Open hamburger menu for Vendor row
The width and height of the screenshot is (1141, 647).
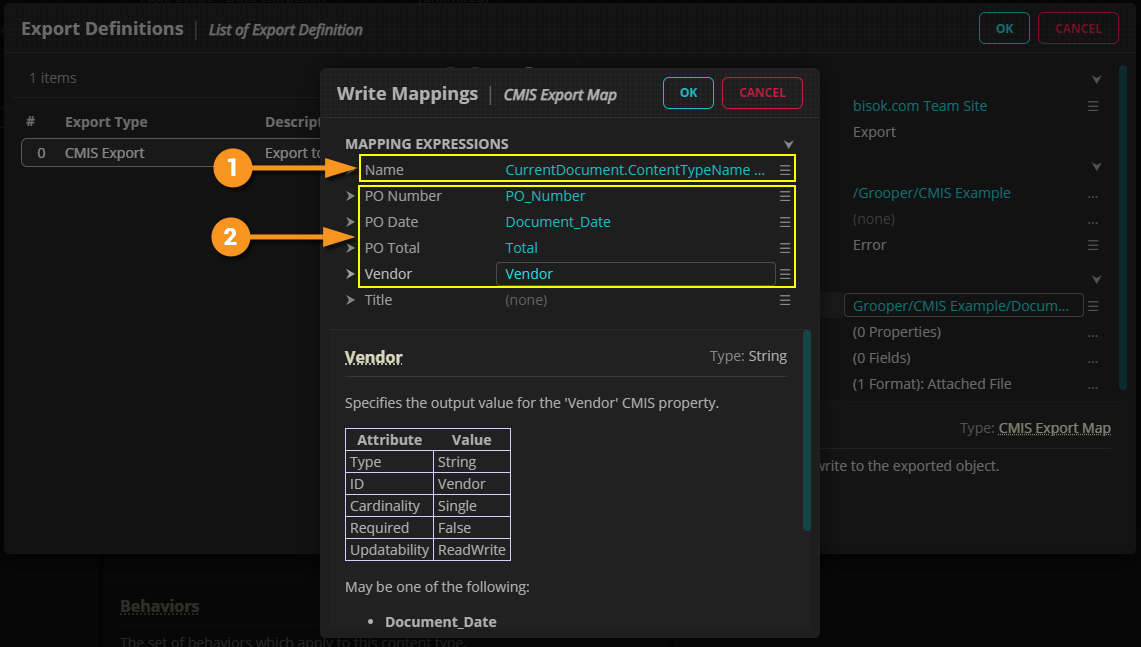pyautogui.click(x=785, y=275)
